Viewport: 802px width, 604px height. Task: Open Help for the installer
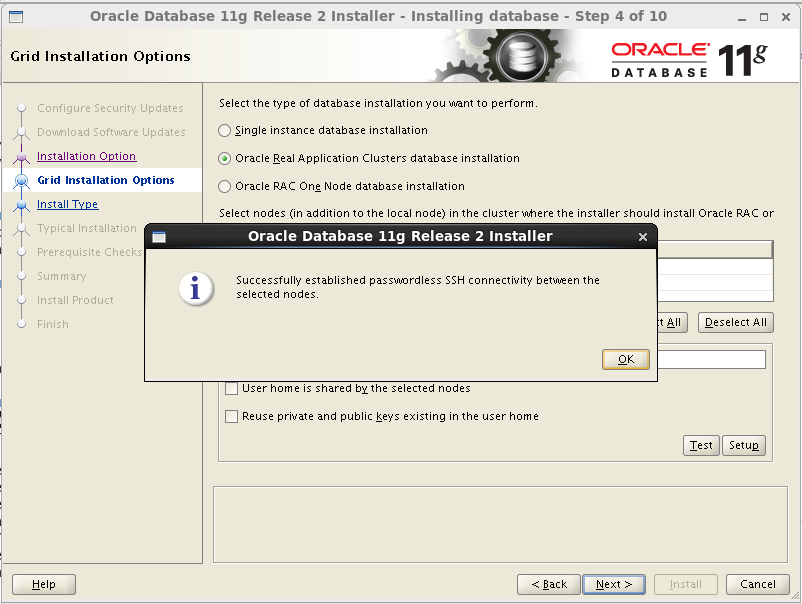pyautogui.click(x=43, y=584)
